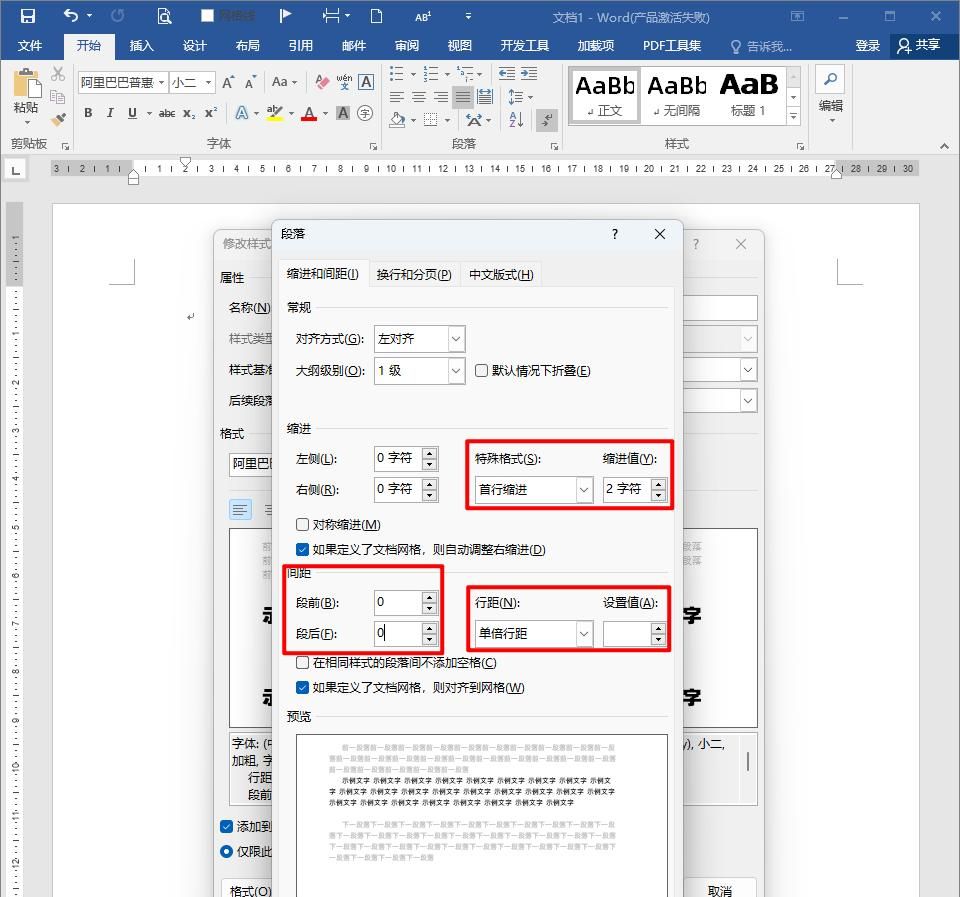This screenshot has width=960, height=897.
Task: Toggle bold formatting in the ribbon
Action: coord(88,115)
